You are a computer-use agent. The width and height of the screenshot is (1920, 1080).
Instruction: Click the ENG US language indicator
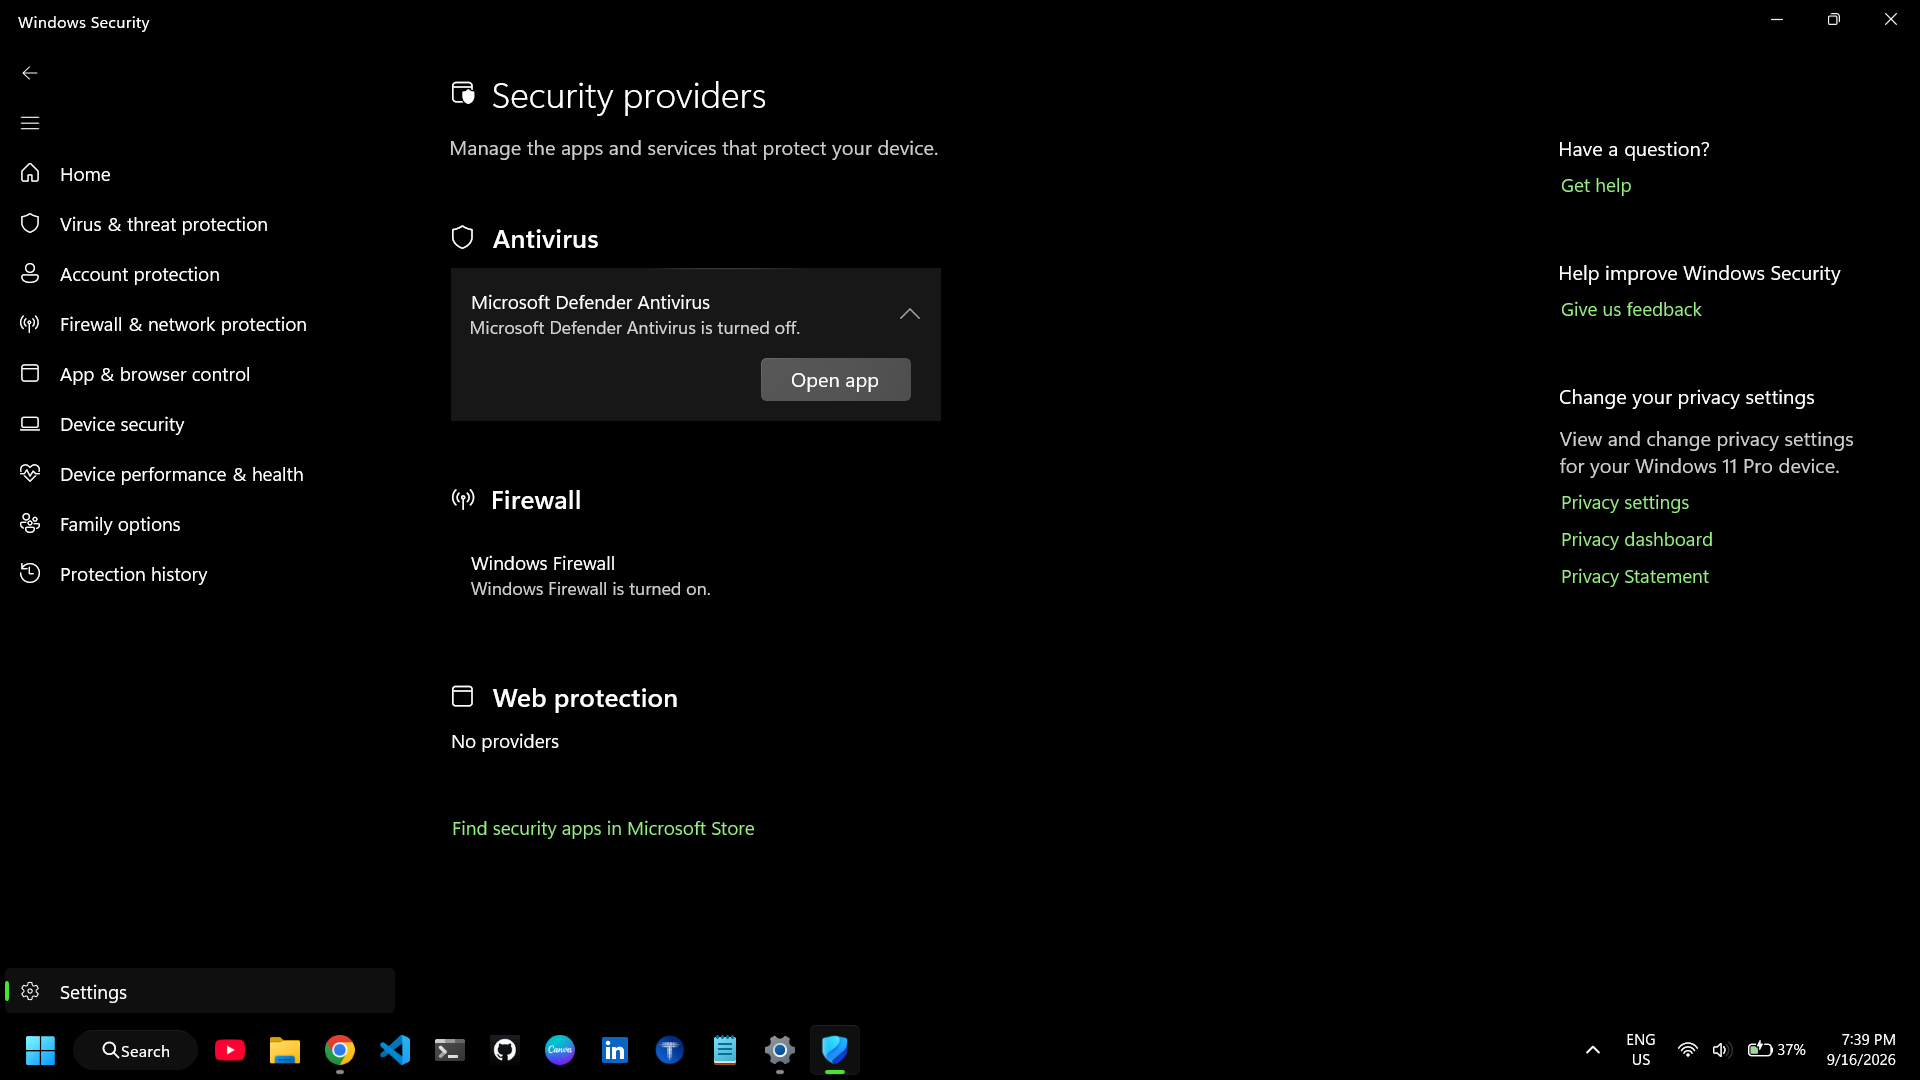pyautogui.click(x=1641, y=1050)
